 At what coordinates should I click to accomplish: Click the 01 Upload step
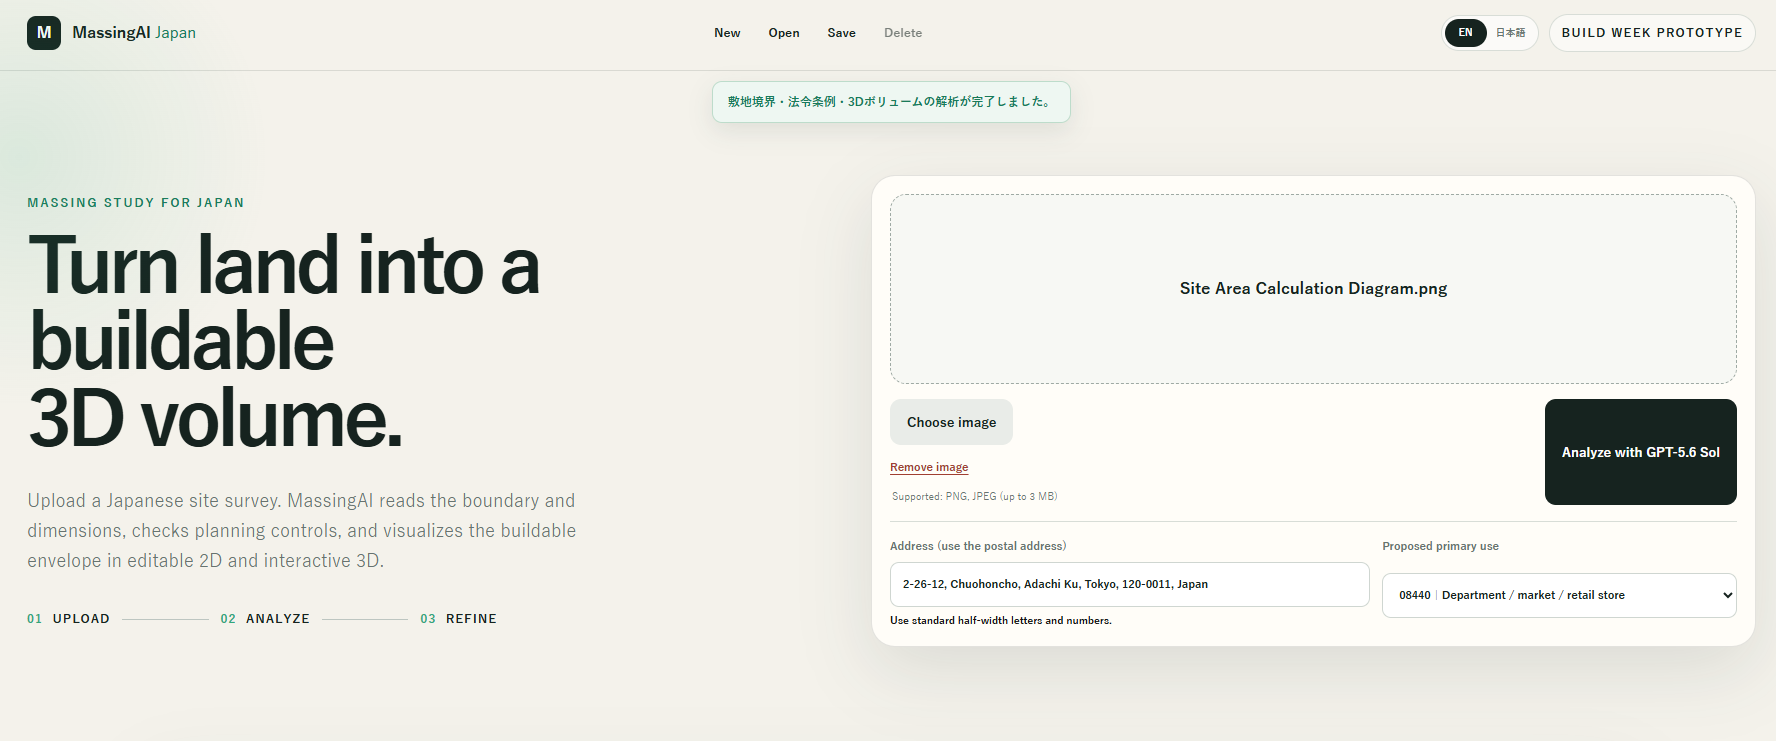coord(68,619)
